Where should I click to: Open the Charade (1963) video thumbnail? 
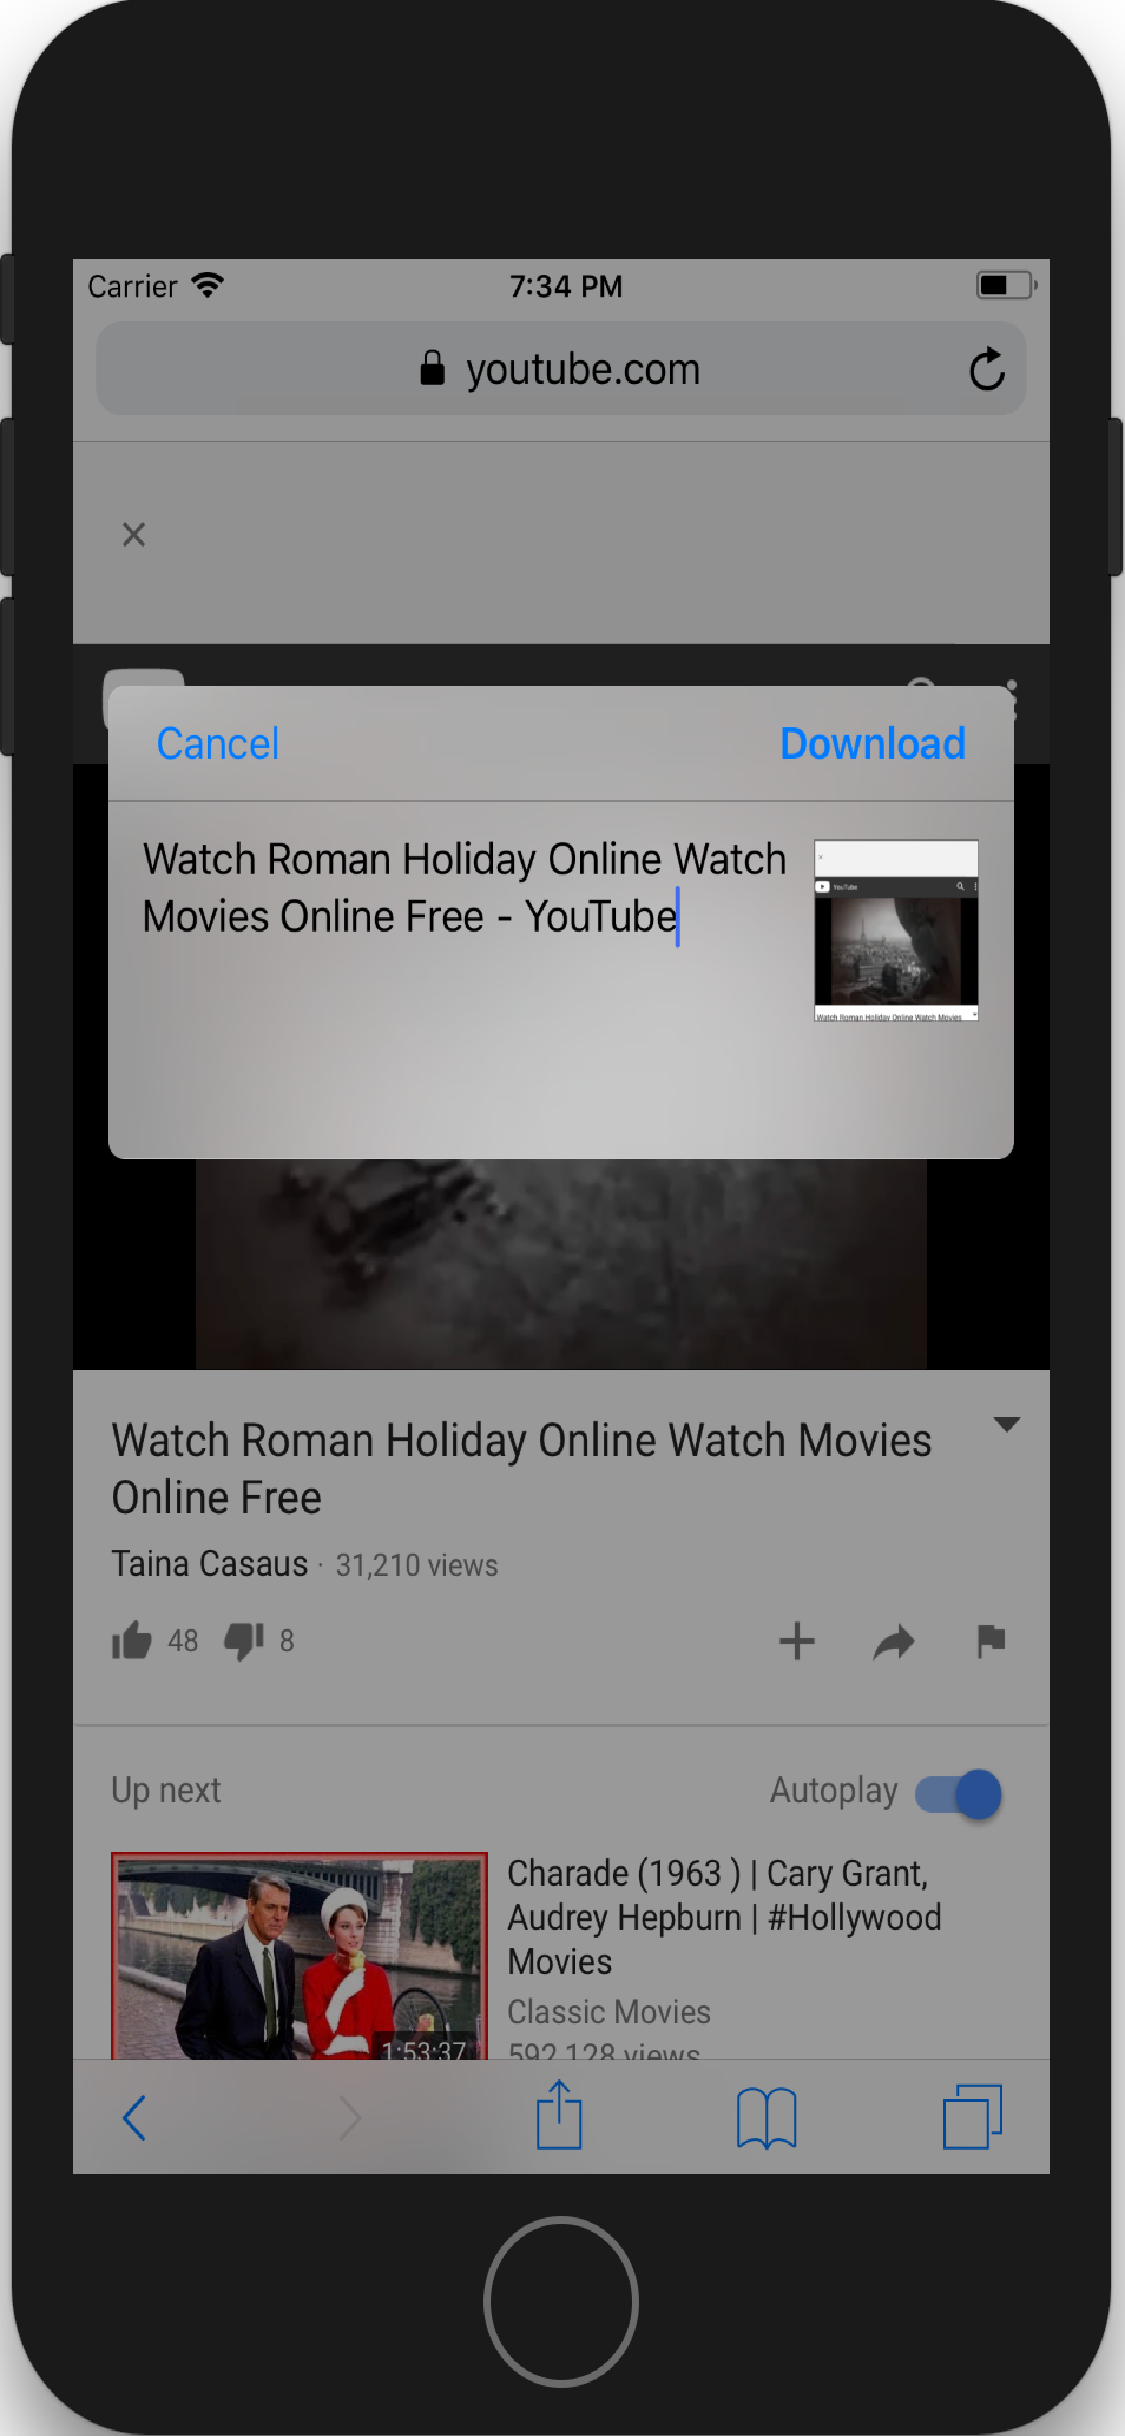click(x=299, y=1955)
